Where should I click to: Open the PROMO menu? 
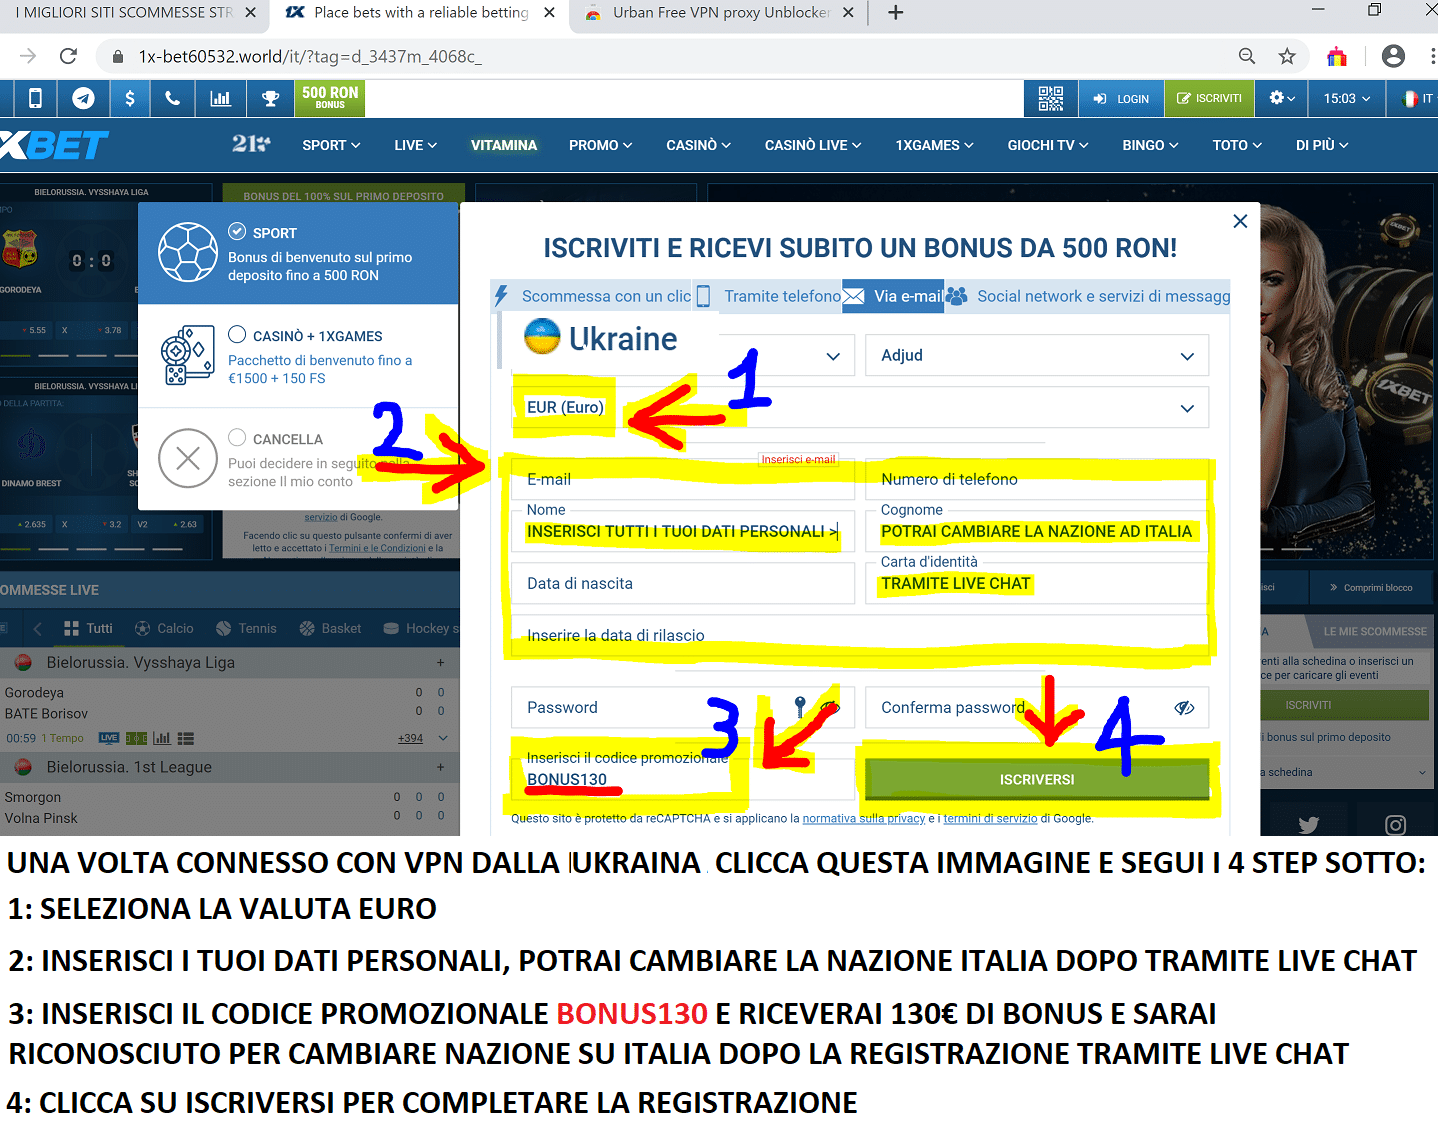pos(600,145)
